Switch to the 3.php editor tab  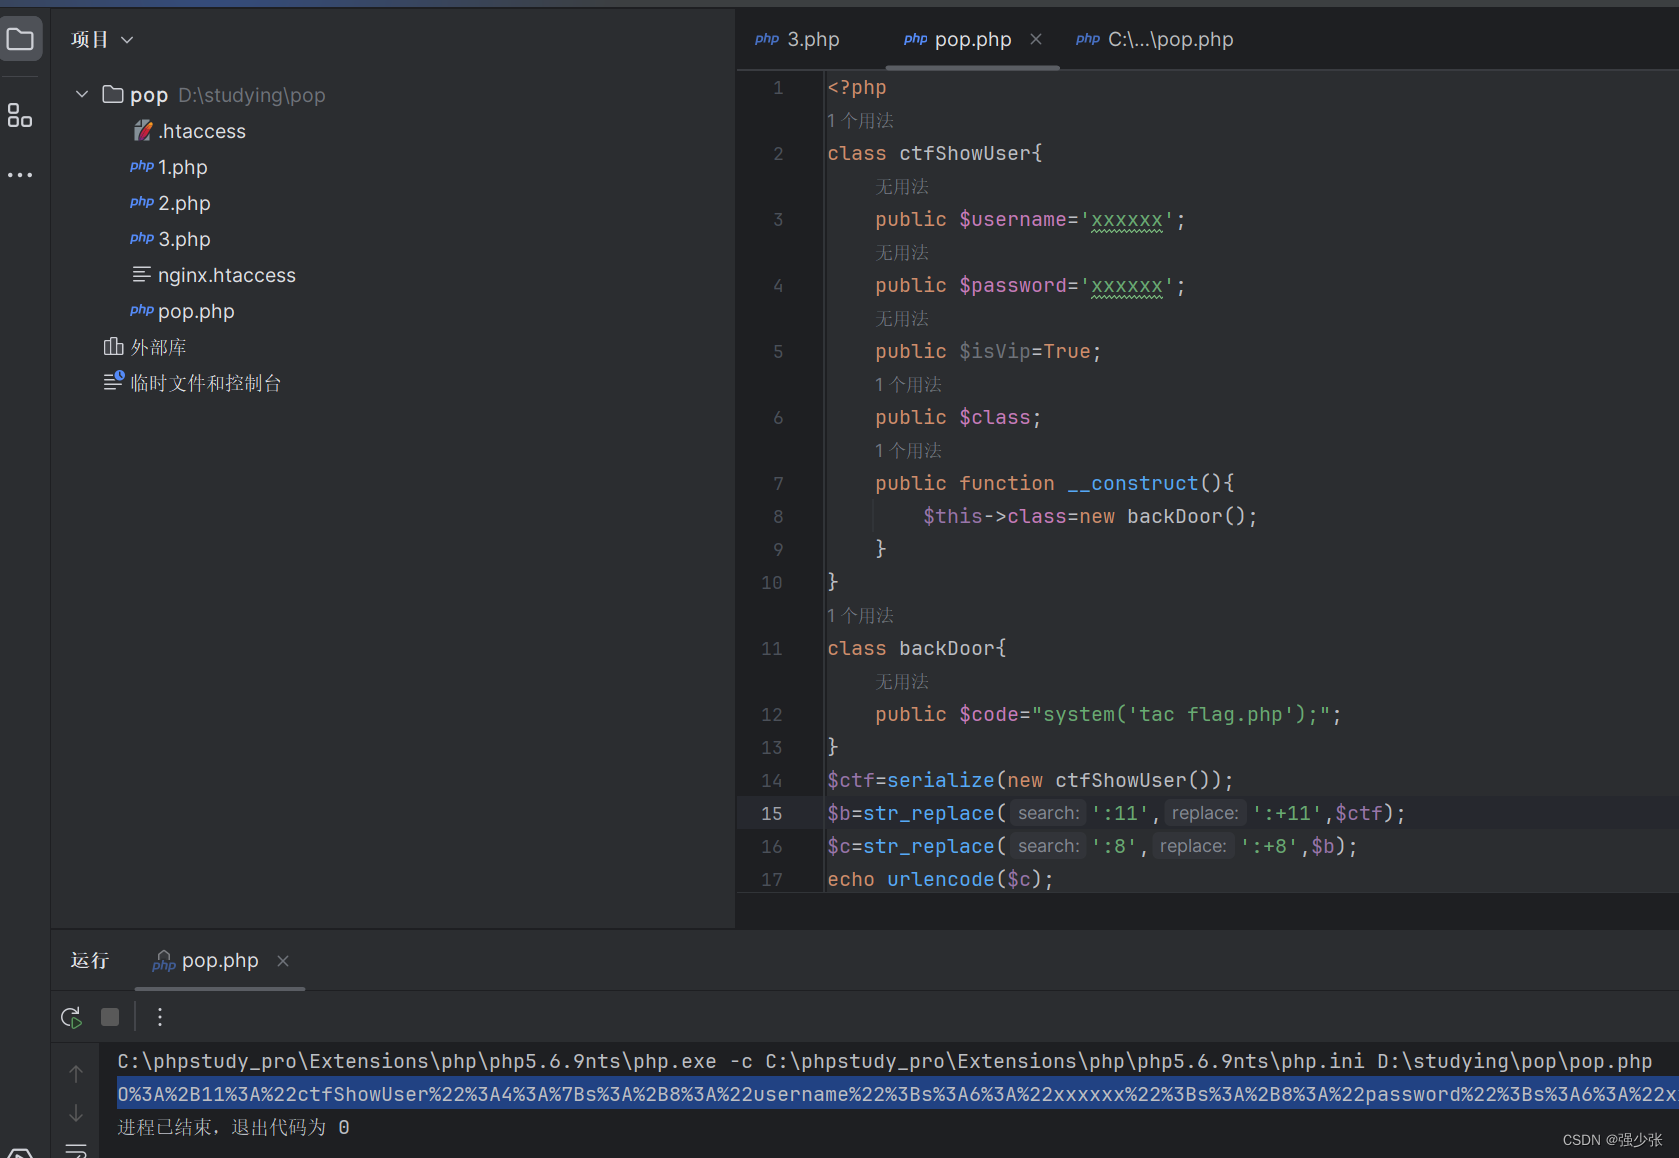tap(798, 40)
